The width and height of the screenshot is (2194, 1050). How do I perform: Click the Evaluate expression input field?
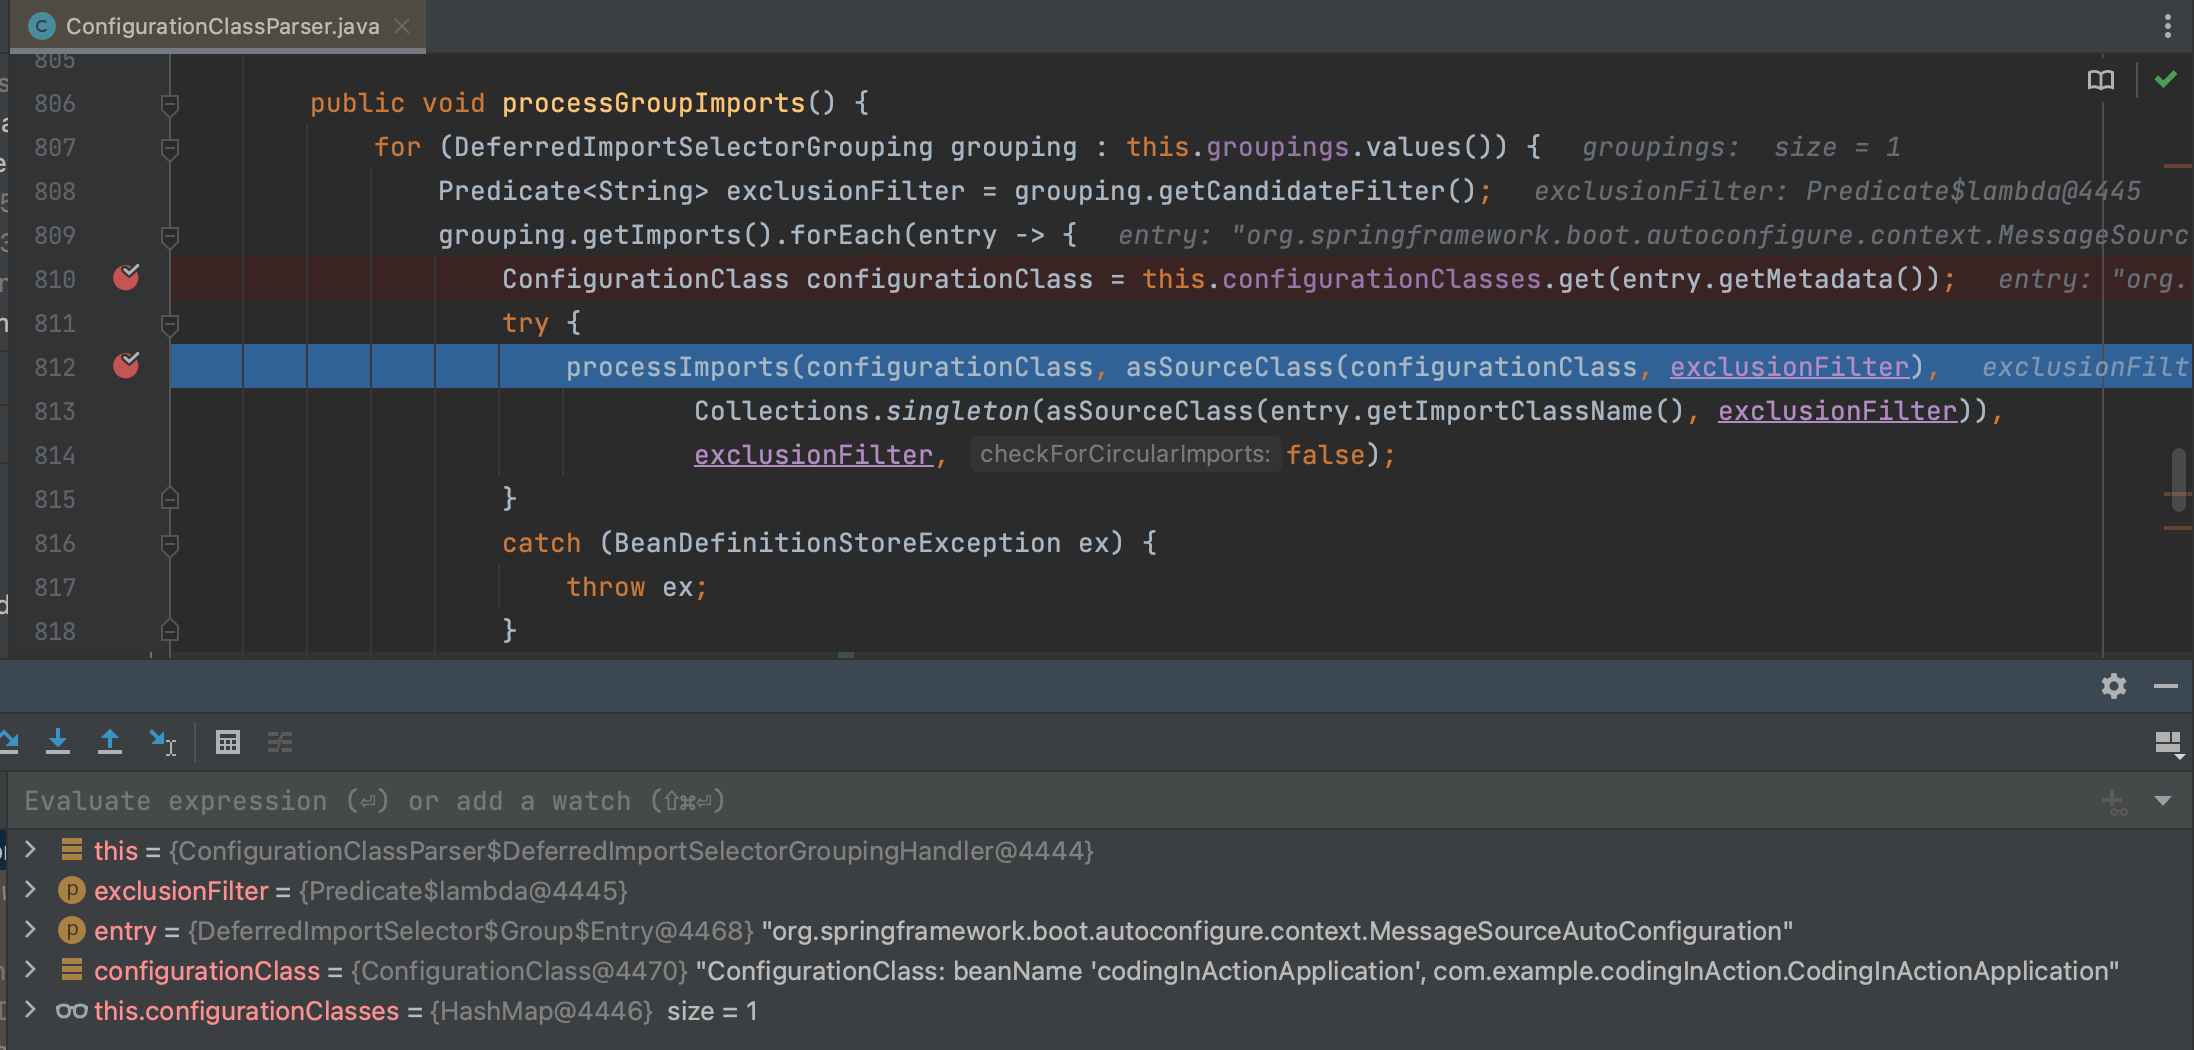[1000, 801]
